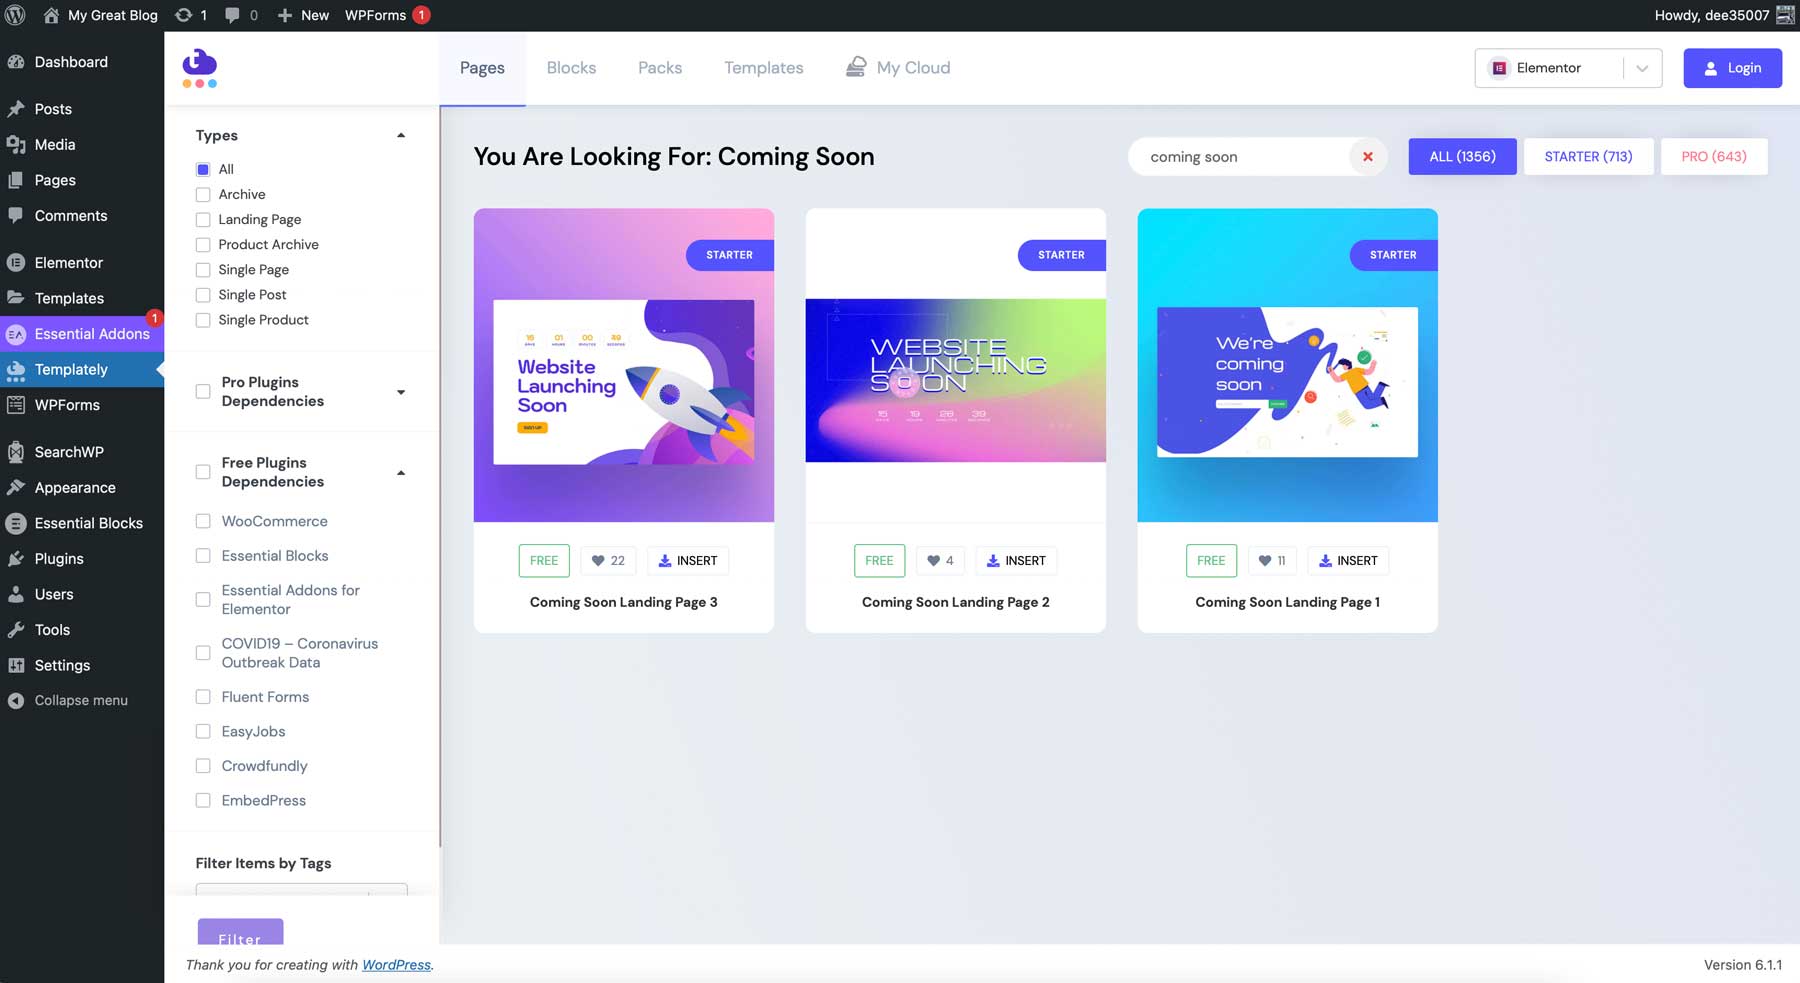Switch to the Blocks tab

click(x=571, y=67)
